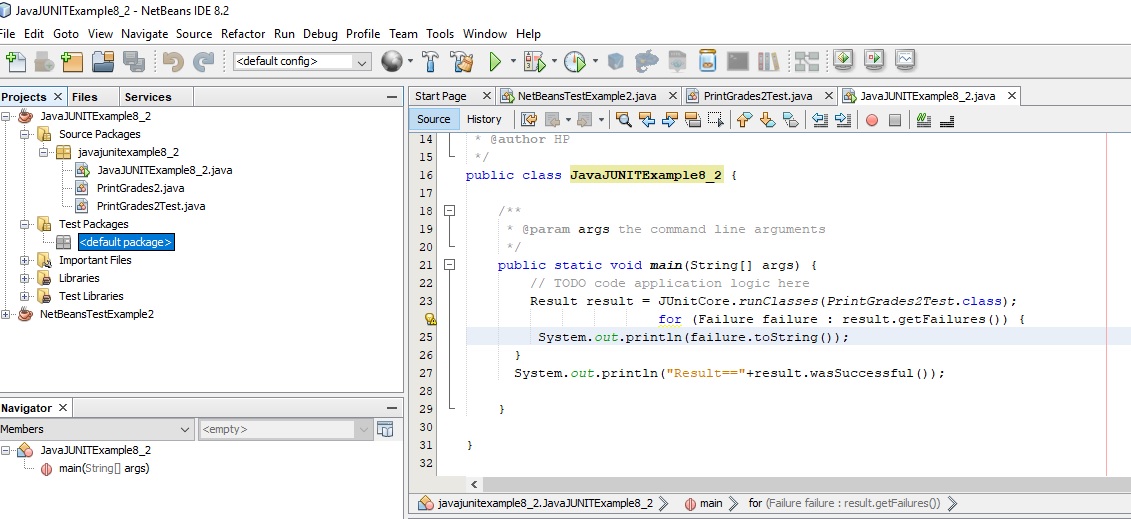Expand the Test Libraries node
The width and height of the screenshot is (1131, 519).
point(25,296)
